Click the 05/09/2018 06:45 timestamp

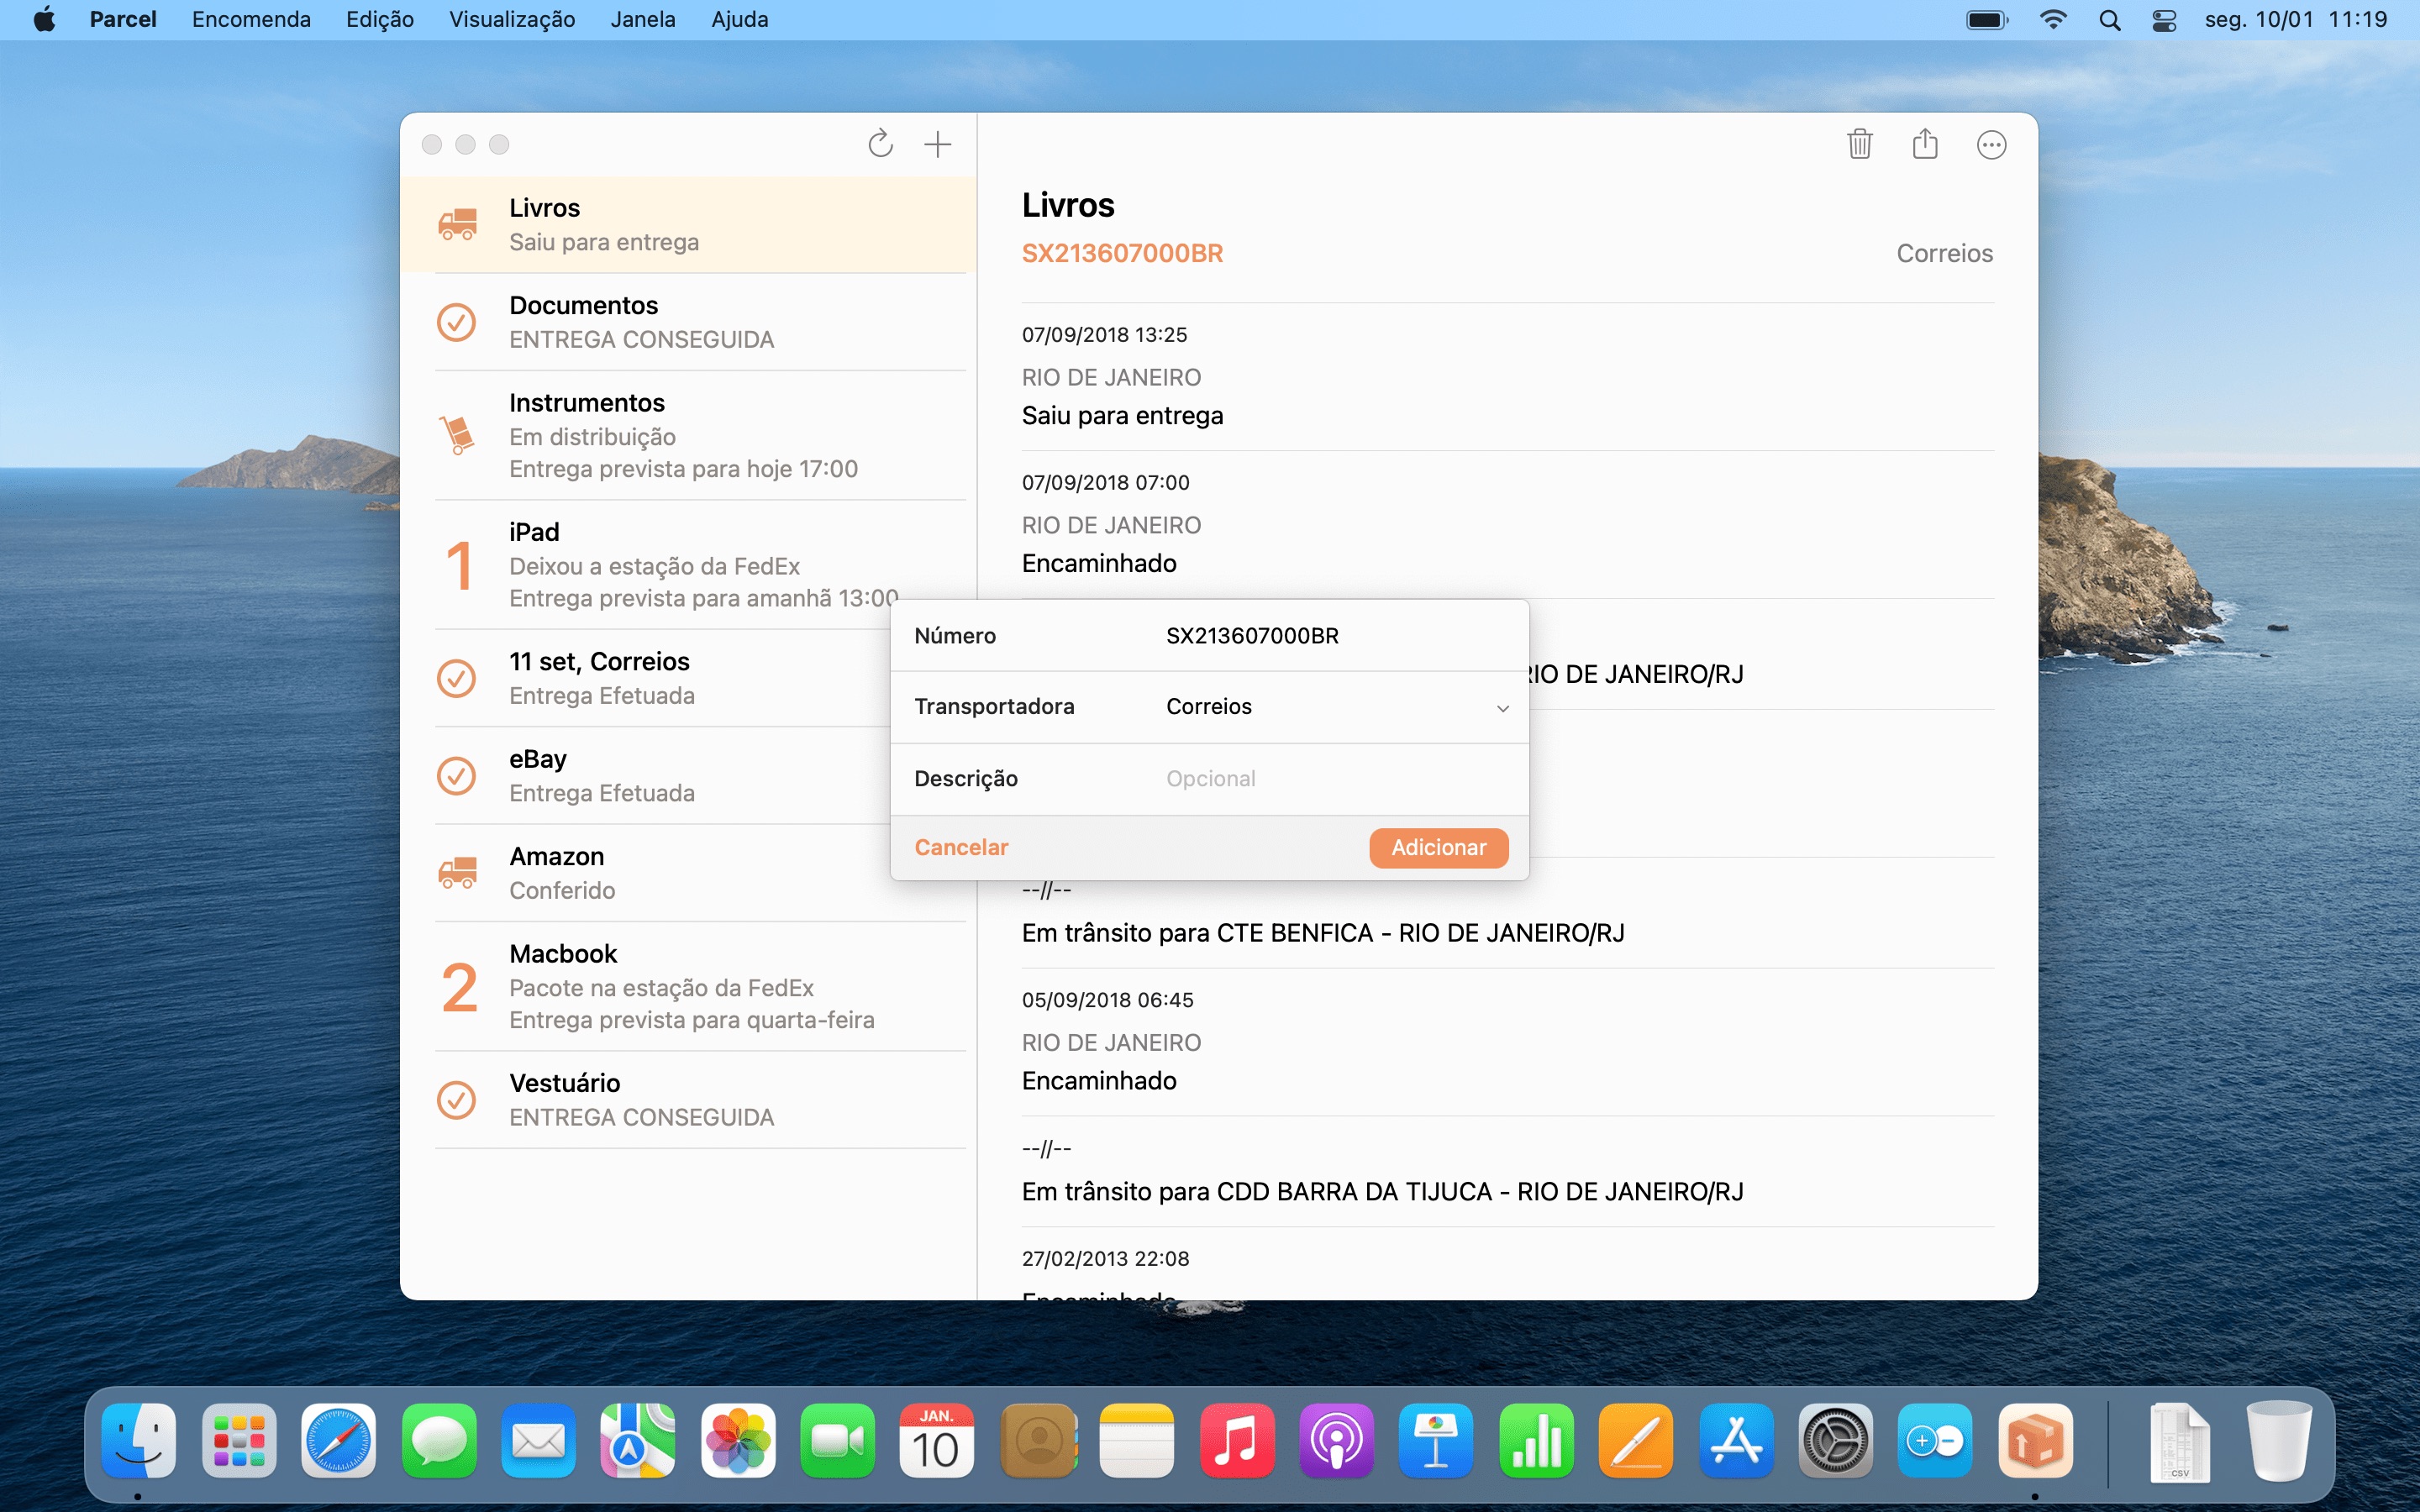pyautogui.click(x=1107, y=999)
